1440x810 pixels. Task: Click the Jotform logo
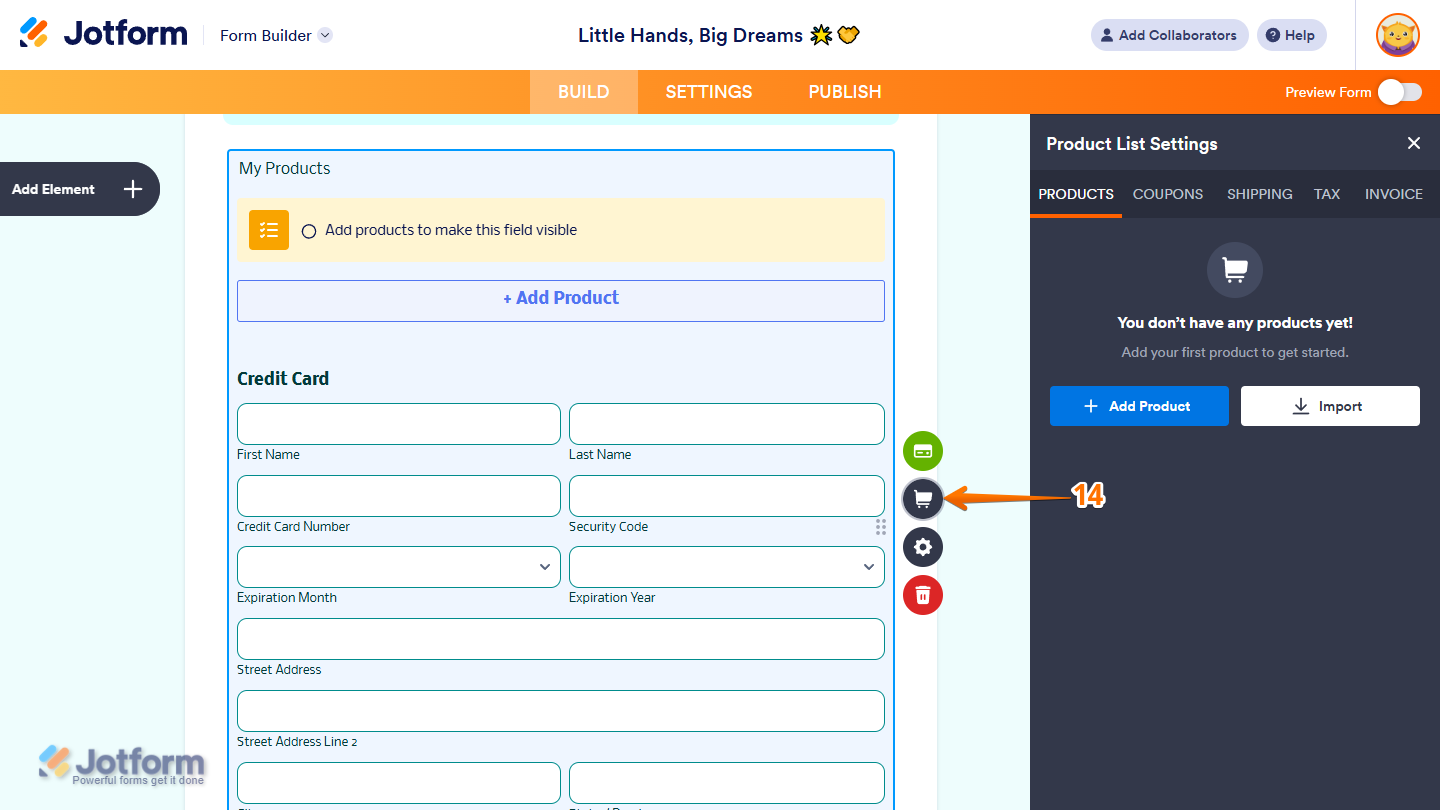(103, 34)
